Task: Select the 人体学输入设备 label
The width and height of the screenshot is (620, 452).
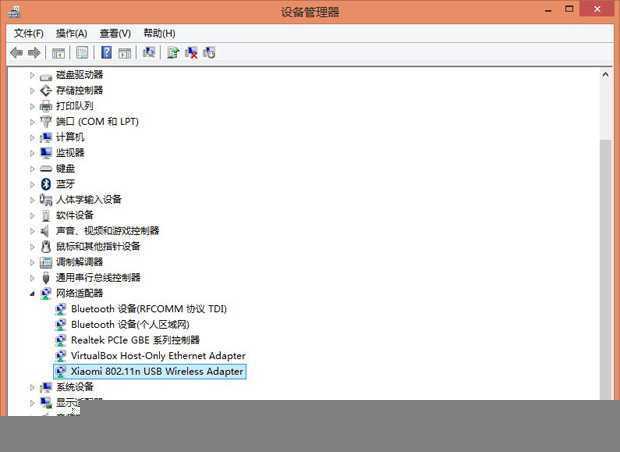Action: 89,199
